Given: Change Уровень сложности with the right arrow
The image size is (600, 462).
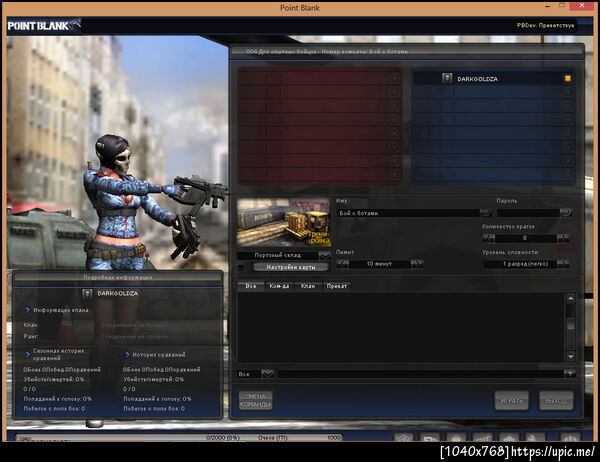Looking at the screenshot, I should pos(563,264).
